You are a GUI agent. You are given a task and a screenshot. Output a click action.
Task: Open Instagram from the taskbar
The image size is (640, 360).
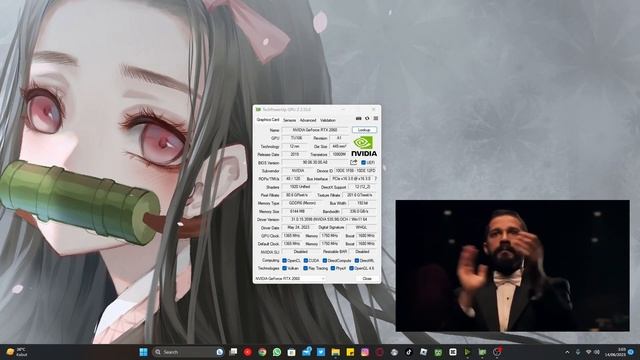coord(364,352)
